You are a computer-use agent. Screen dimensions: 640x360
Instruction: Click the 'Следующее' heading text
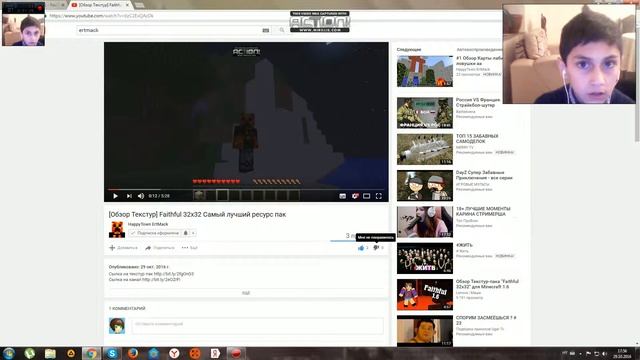(x=409, y=49)
